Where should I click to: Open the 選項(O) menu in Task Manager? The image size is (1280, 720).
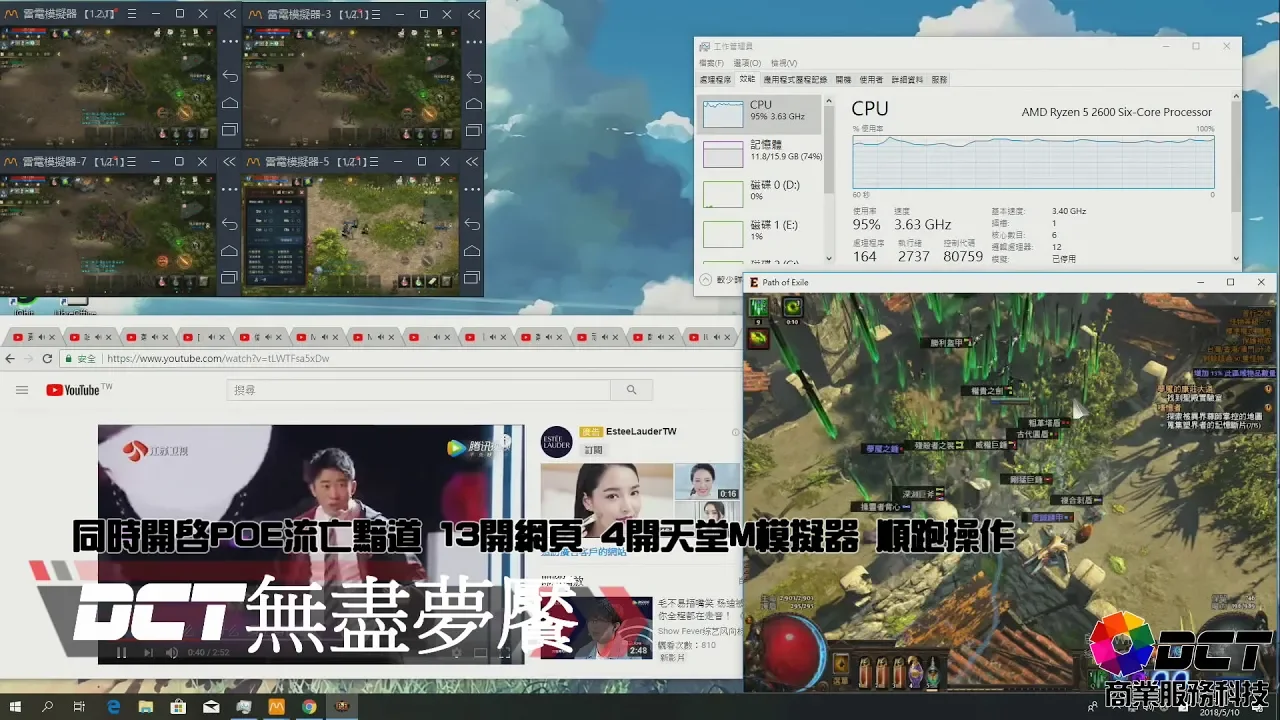745,63
